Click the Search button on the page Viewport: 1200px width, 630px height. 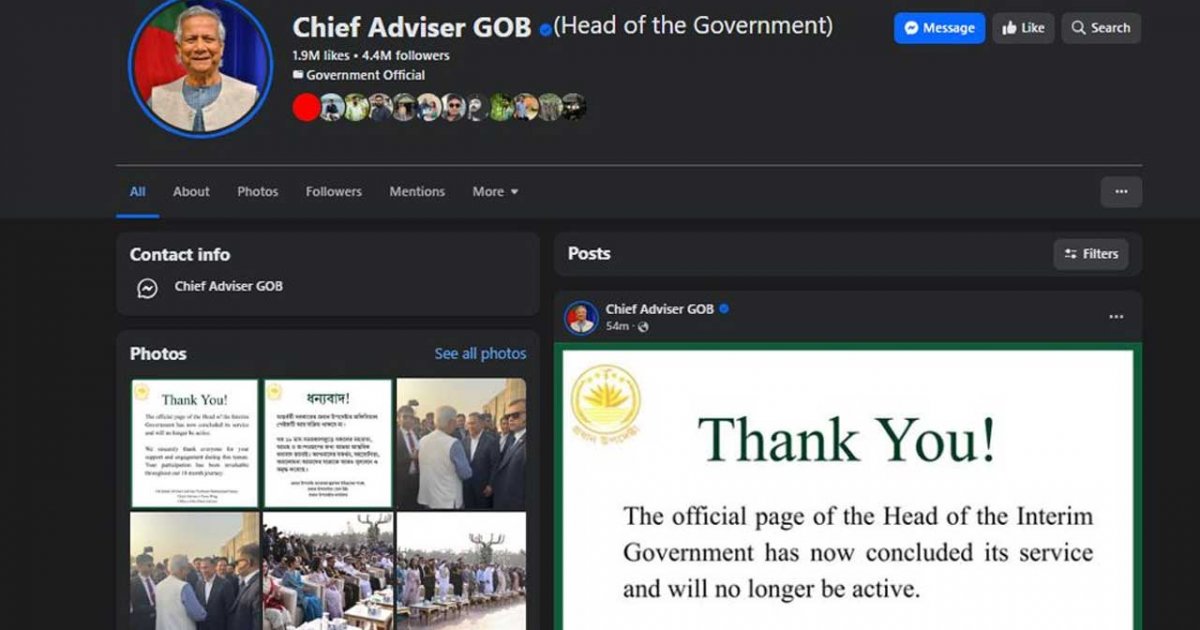pyautogui.click(x=1101, y=28)
